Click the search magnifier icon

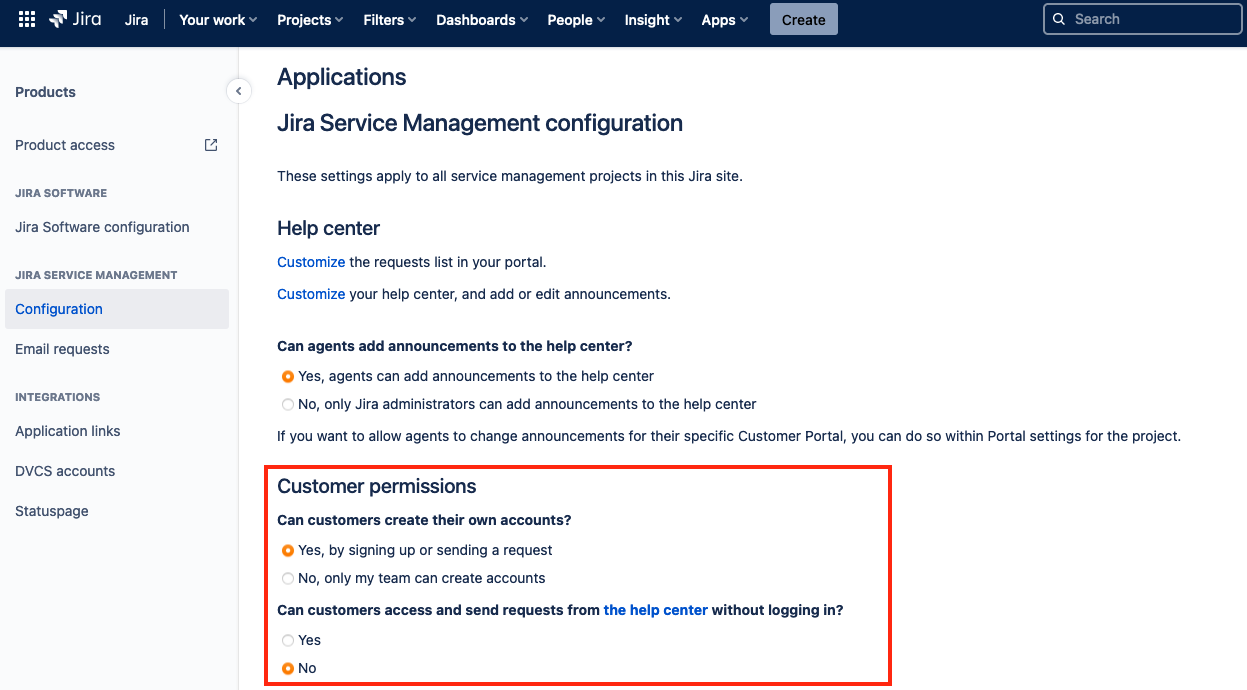1059,19
